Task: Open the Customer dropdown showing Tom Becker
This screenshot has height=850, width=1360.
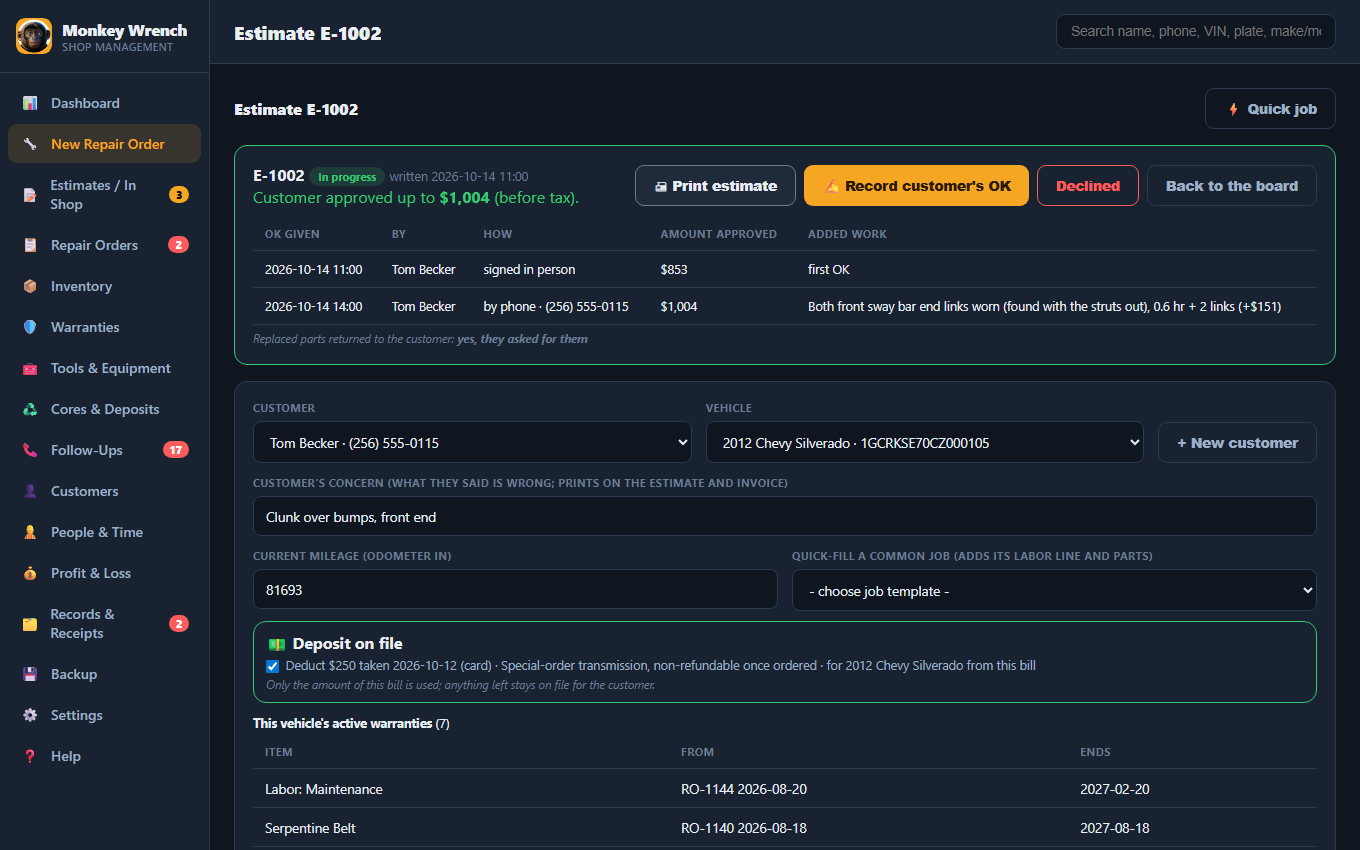Action: click(x=472, y=442)
